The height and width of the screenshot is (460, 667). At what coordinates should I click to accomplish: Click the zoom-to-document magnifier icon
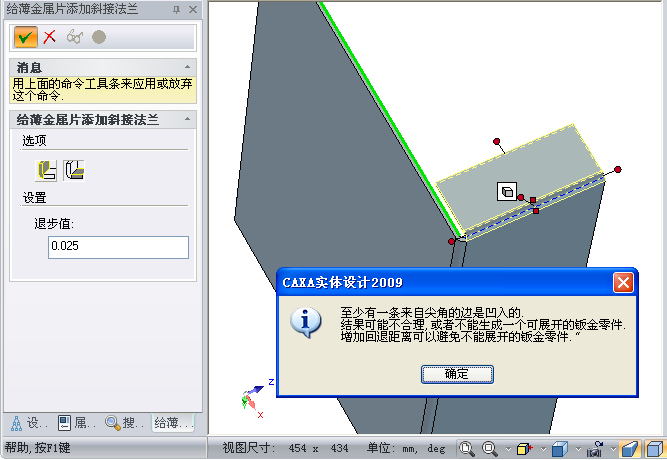(467, 449)
